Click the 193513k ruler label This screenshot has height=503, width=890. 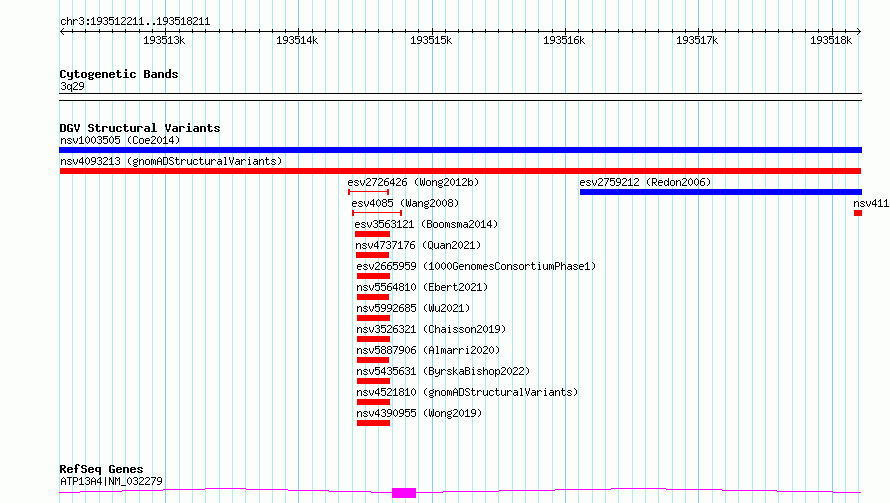164,41
